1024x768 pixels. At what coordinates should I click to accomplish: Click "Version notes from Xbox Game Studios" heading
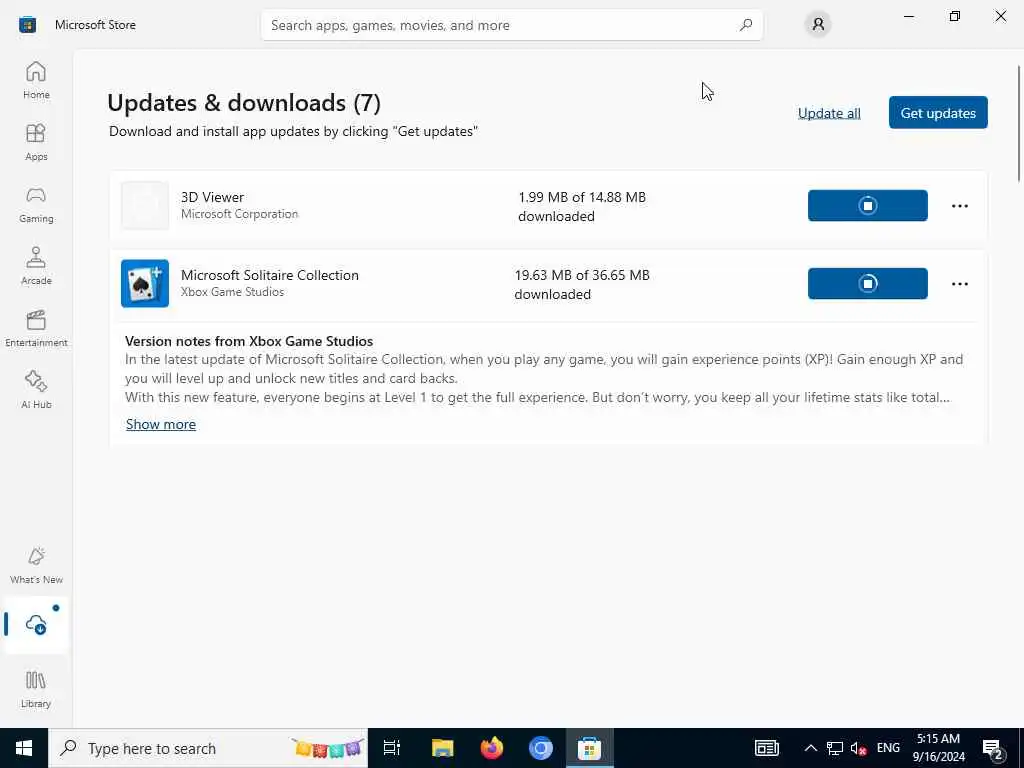(x=249, y=341)
